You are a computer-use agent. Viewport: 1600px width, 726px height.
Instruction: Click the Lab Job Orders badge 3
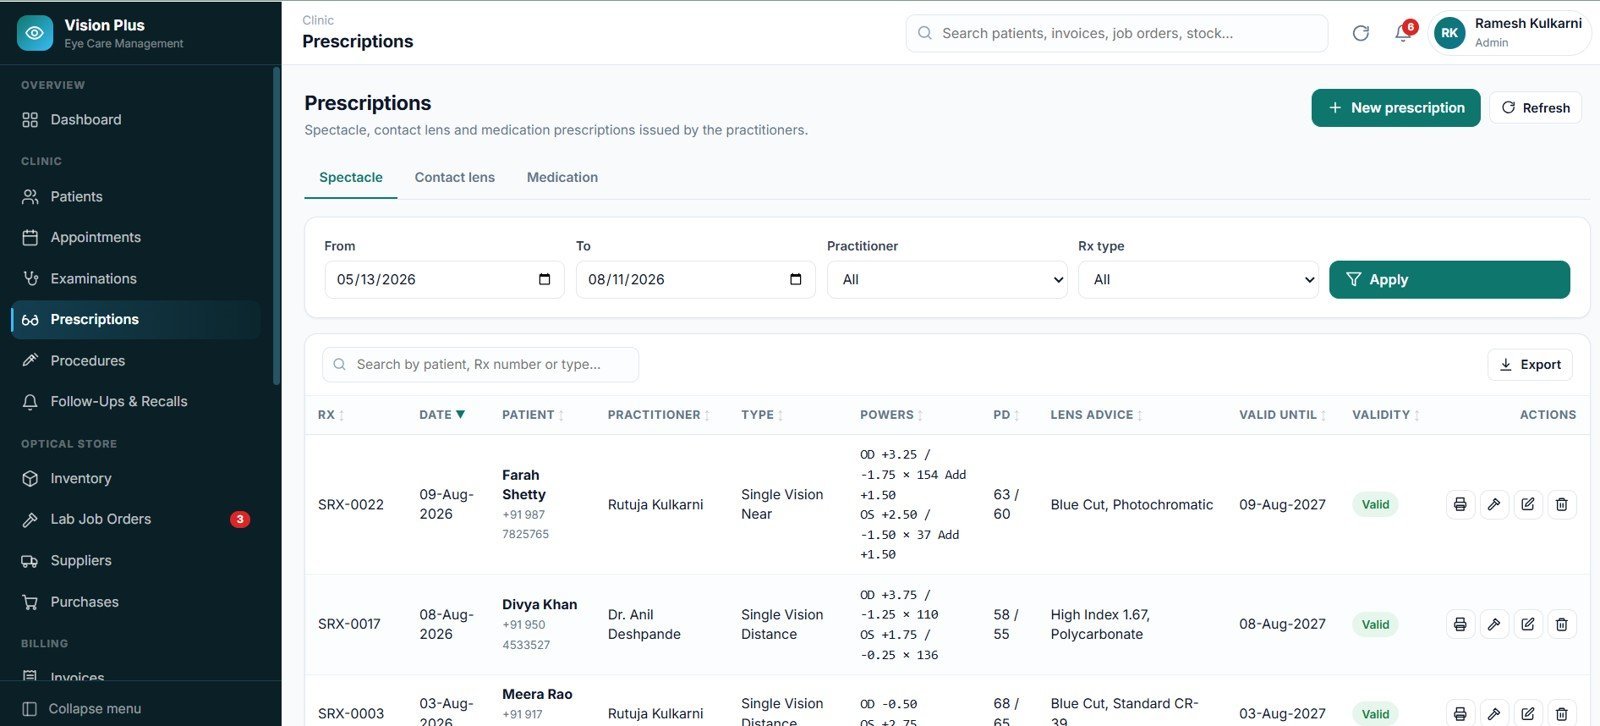pyautogui.click(x=240, y=519)
